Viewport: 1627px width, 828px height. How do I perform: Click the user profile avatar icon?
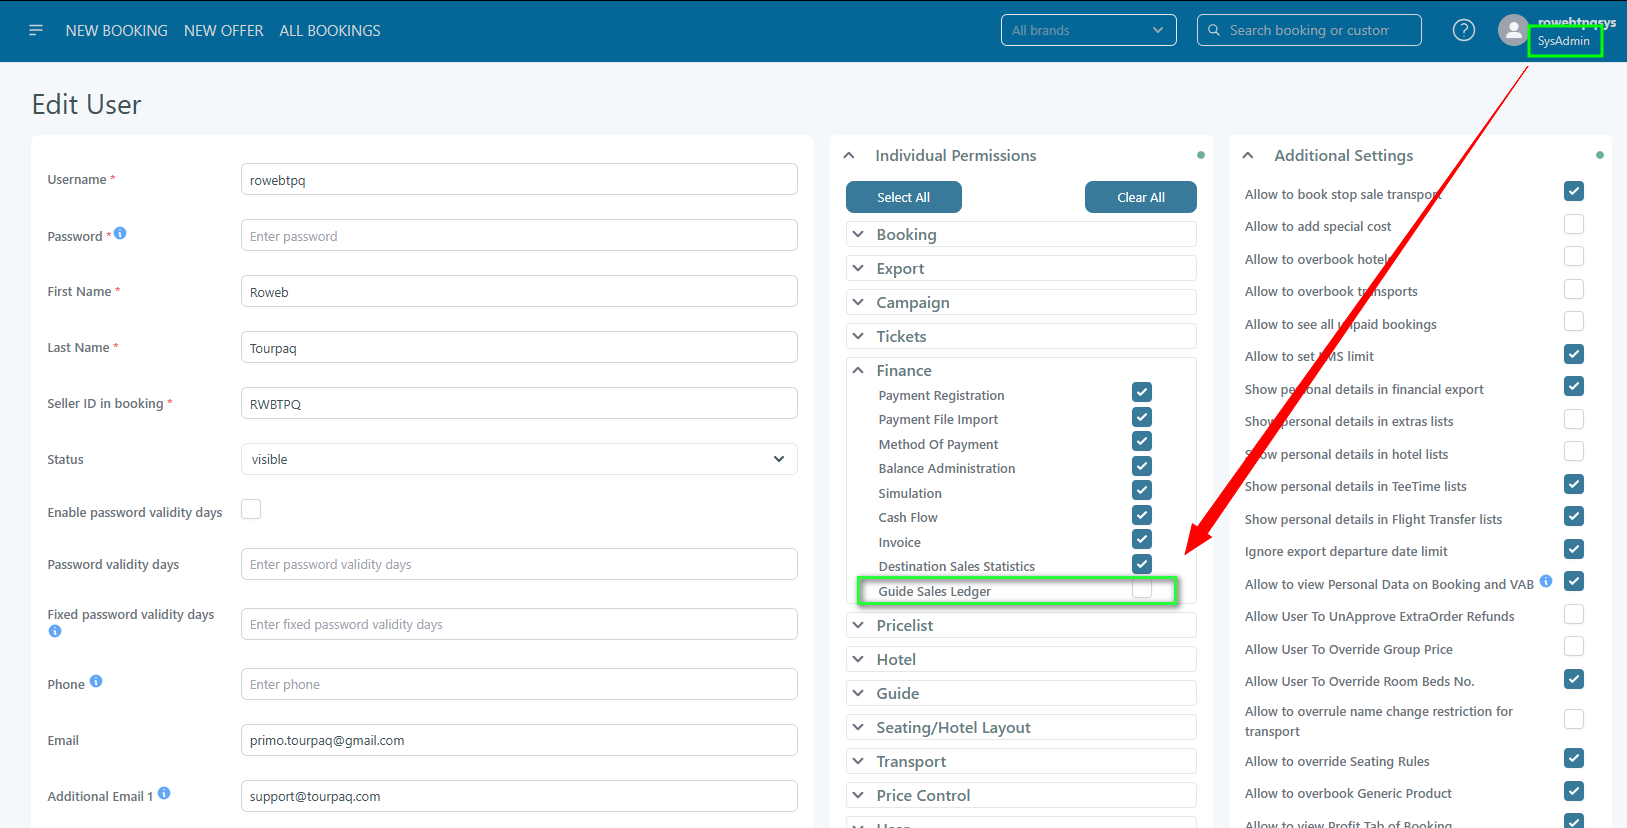[x=1513, y=30]
